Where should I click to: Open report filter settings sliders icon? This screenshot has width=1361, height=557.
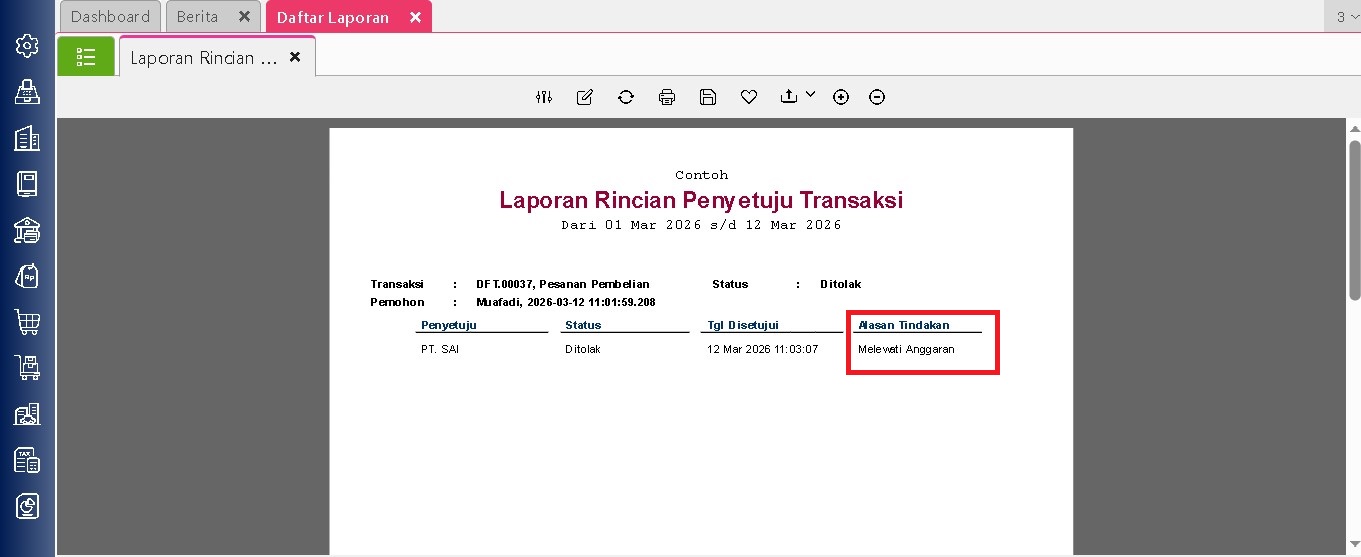544,97
